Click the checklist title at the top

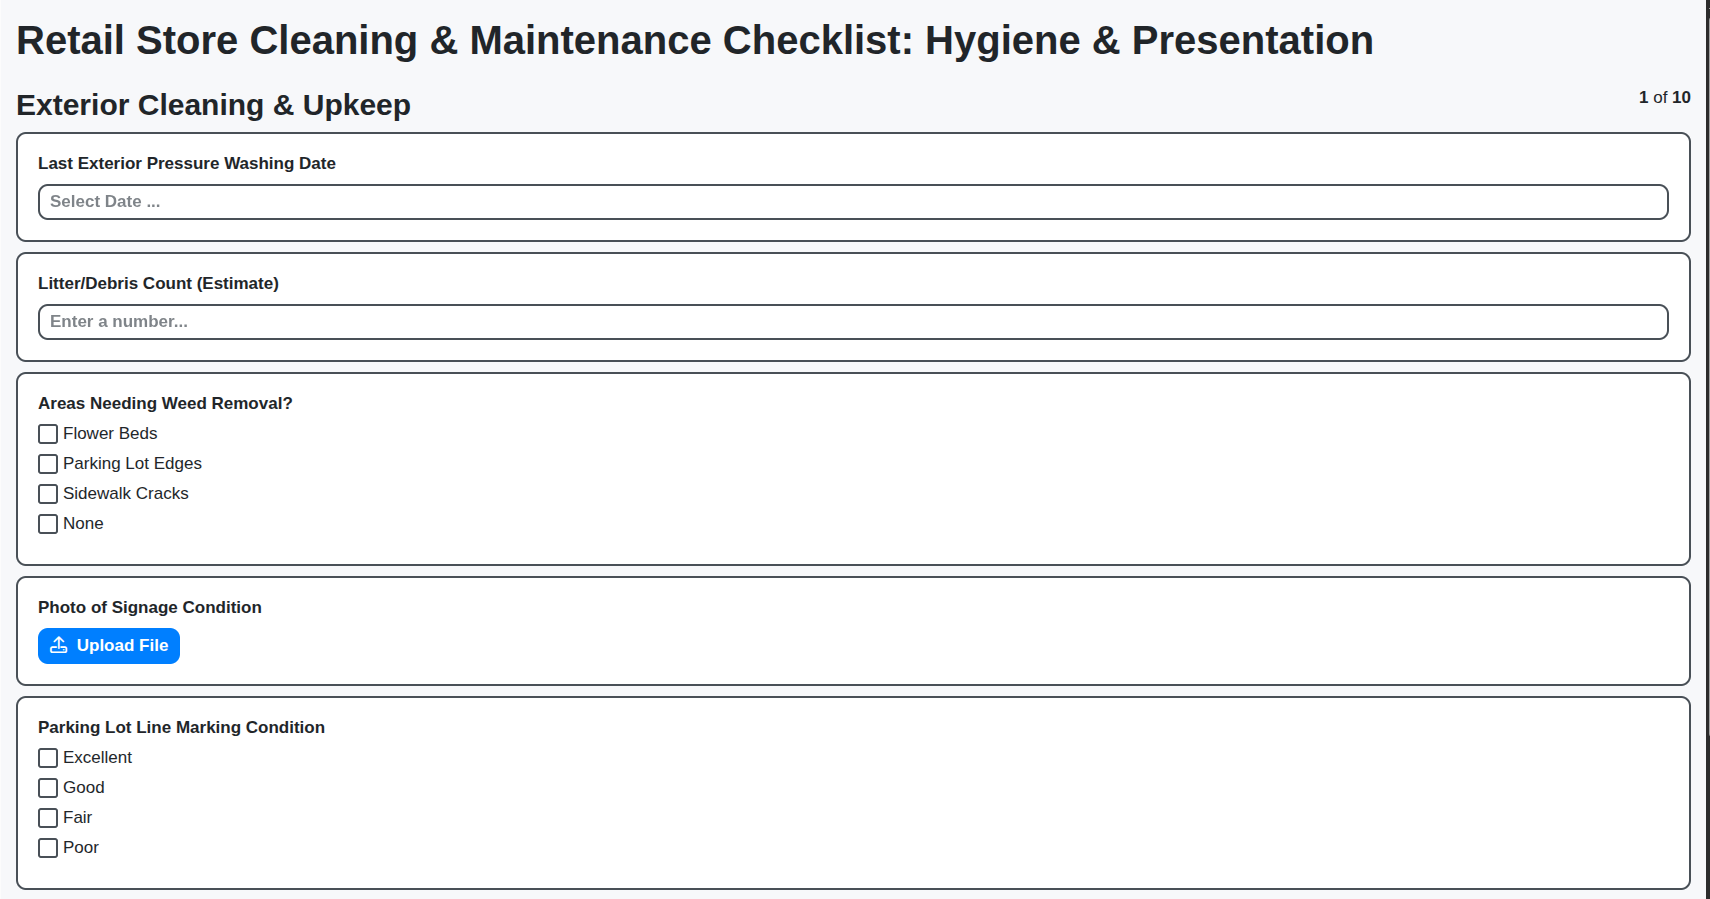point(694,40)
